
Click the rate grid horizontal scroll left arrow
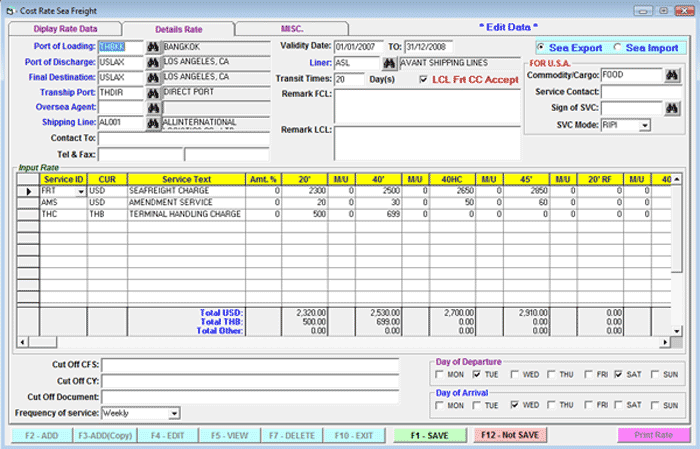coord(22,342)
